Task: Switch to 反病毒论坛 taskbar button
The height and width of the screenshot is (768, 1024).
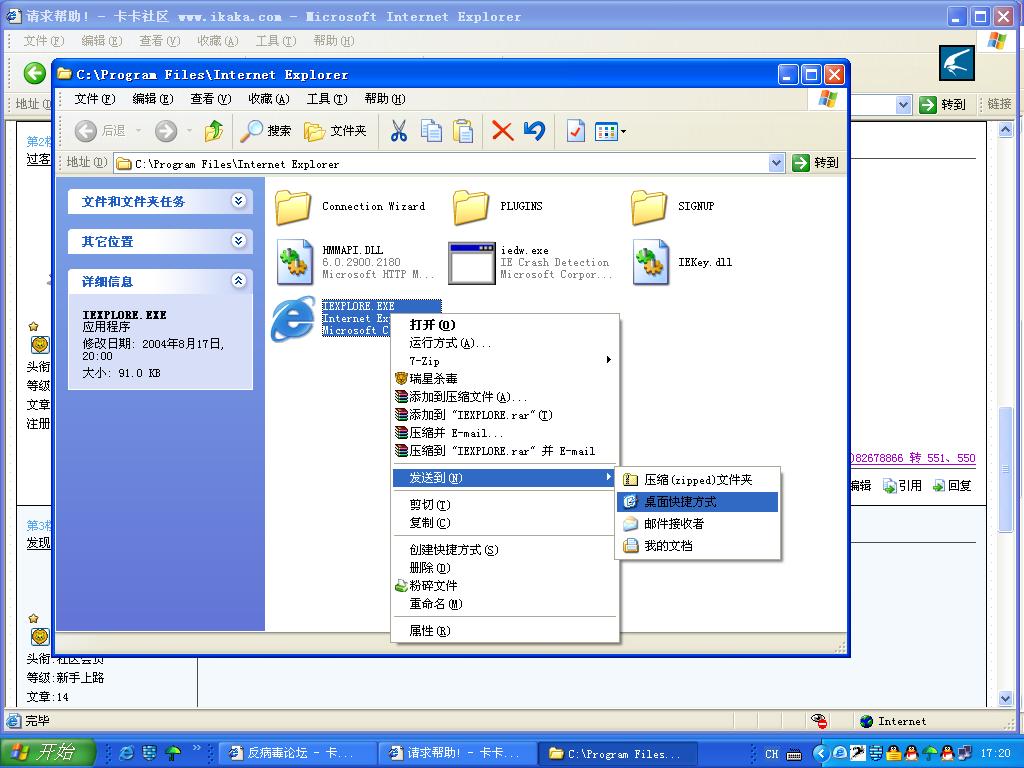Action: click(x=297, y=753)
